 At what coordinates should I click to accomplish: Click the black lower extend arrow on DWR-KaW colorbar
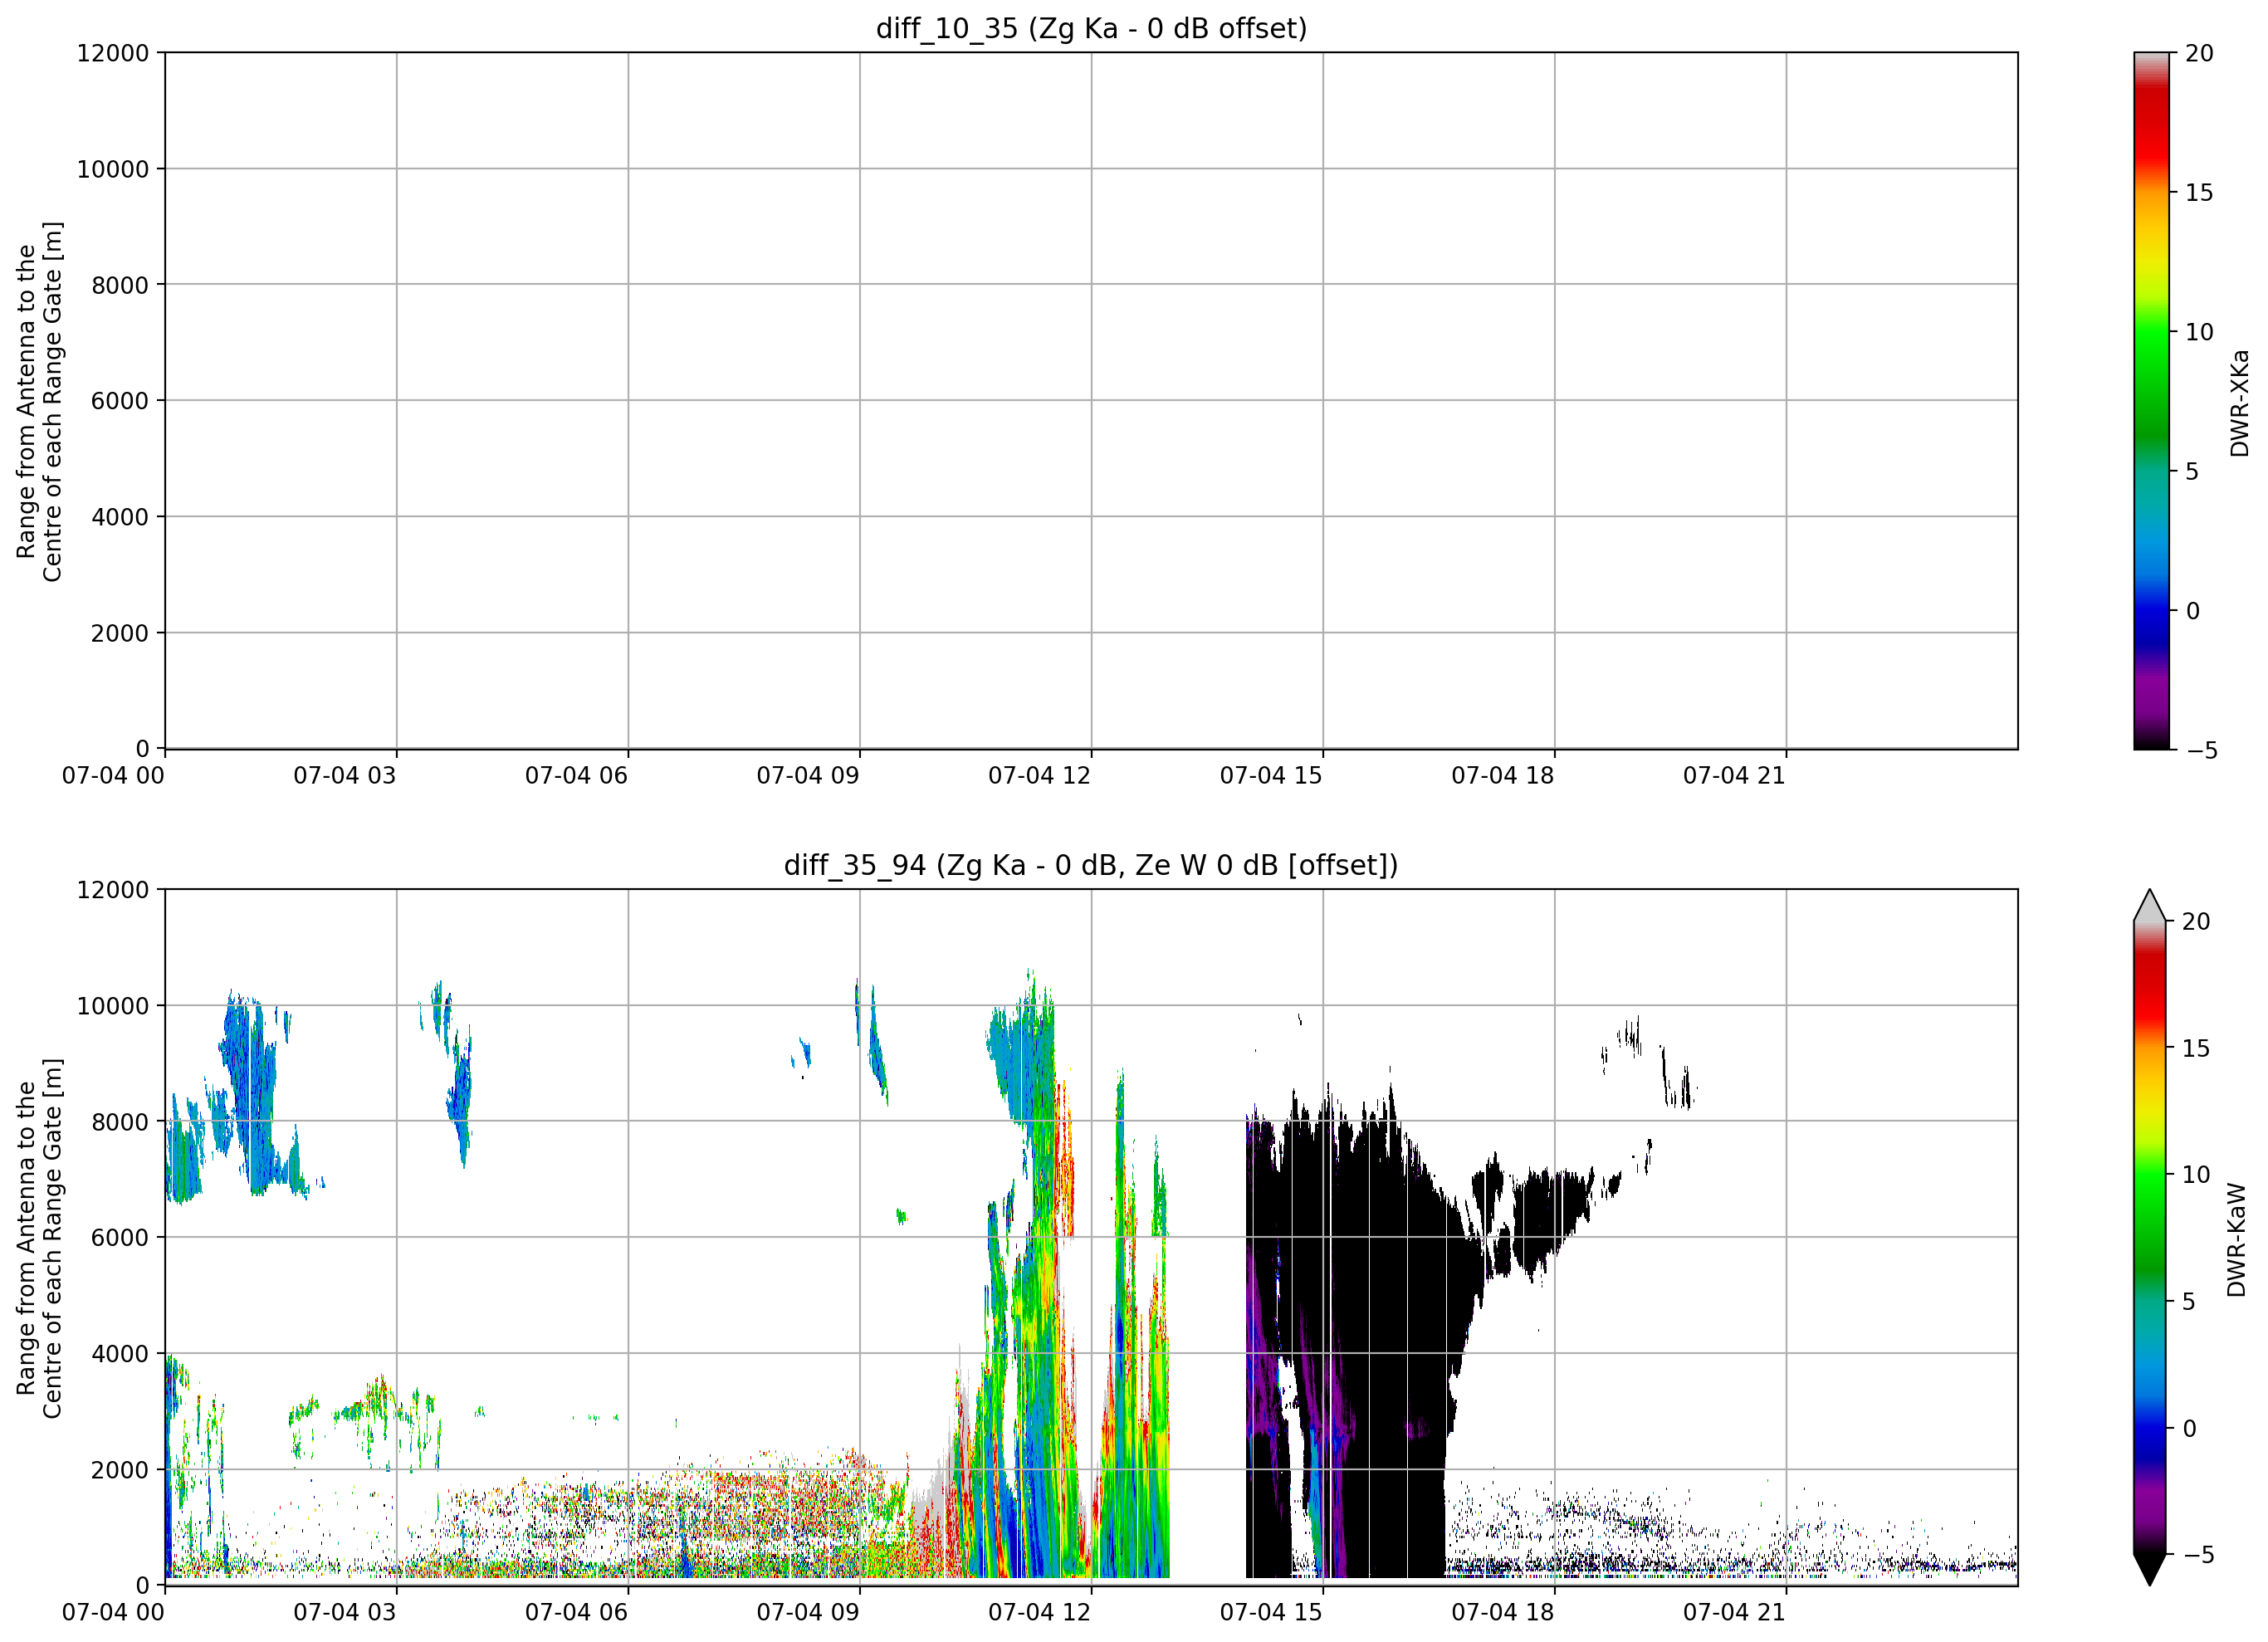click(x=2149, y=1570)
